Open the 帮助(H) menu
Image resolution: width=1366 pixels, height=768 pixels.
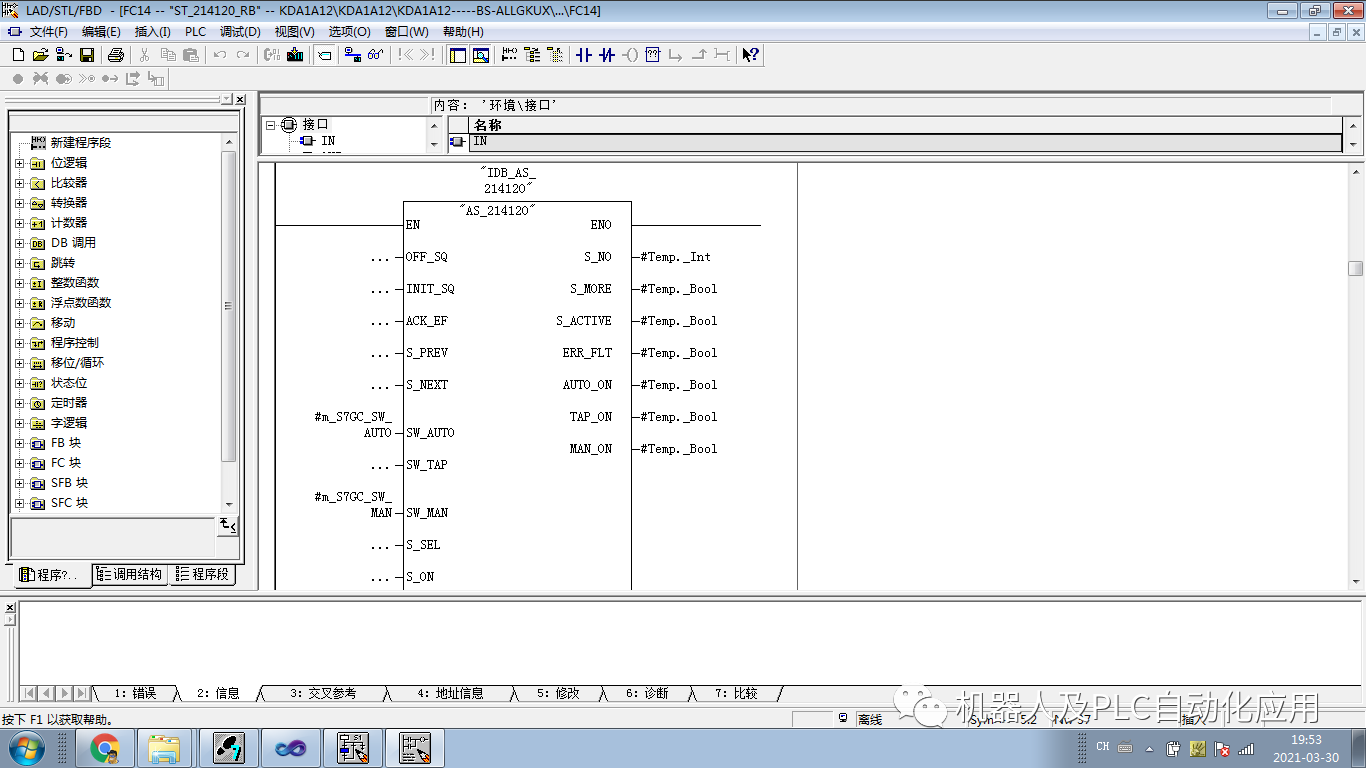pos(463,32)
